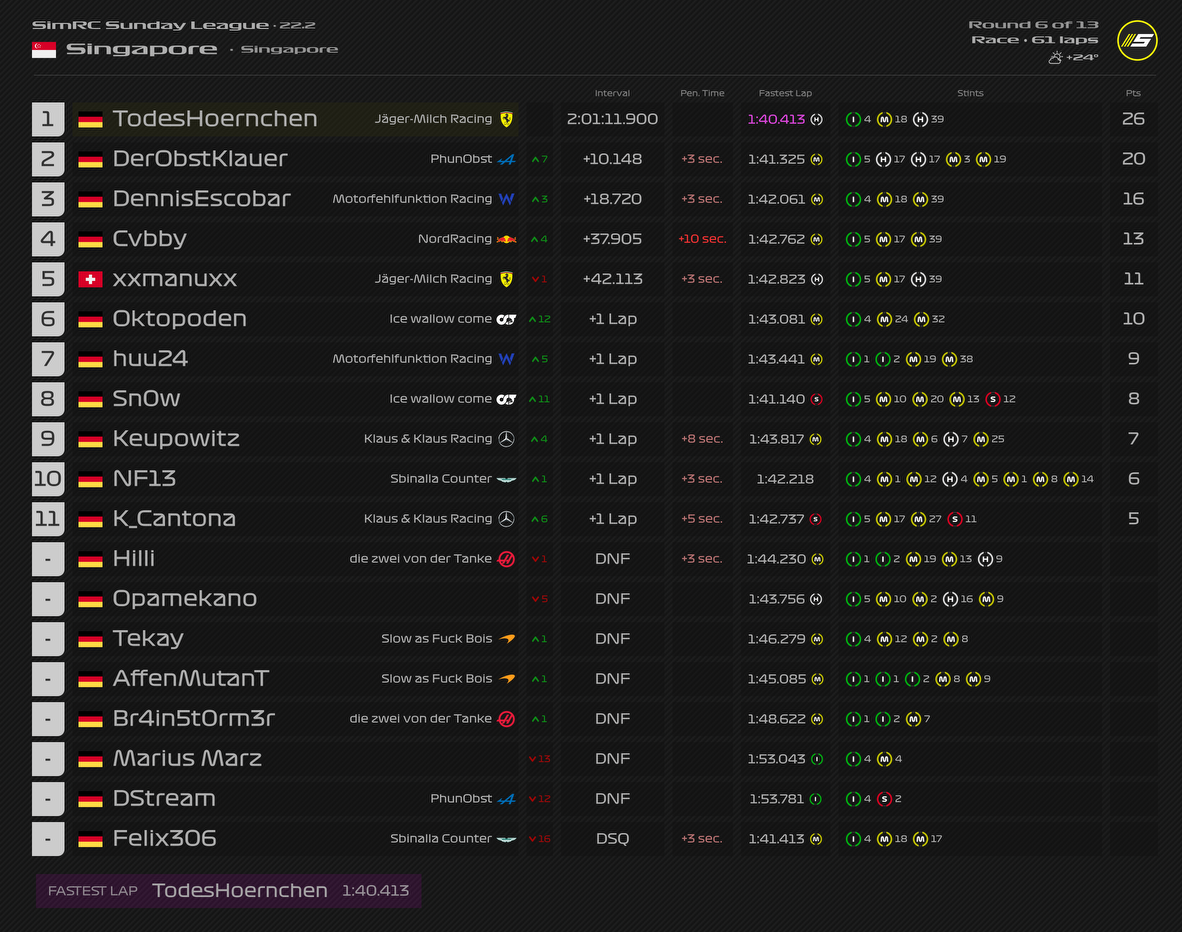This screenshot has width=1182, height=932.
Task: Click the McLaren logo in Tekay's row
Action: (x=507, y=639)
